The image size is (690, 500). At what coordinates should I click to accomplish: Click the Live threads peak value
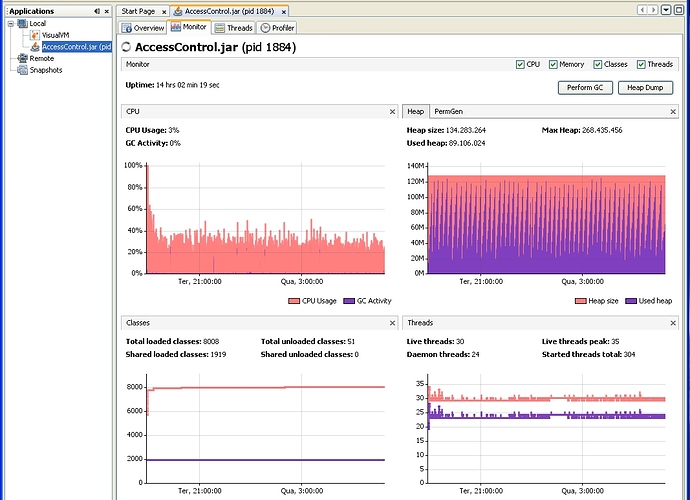(615, 342)
